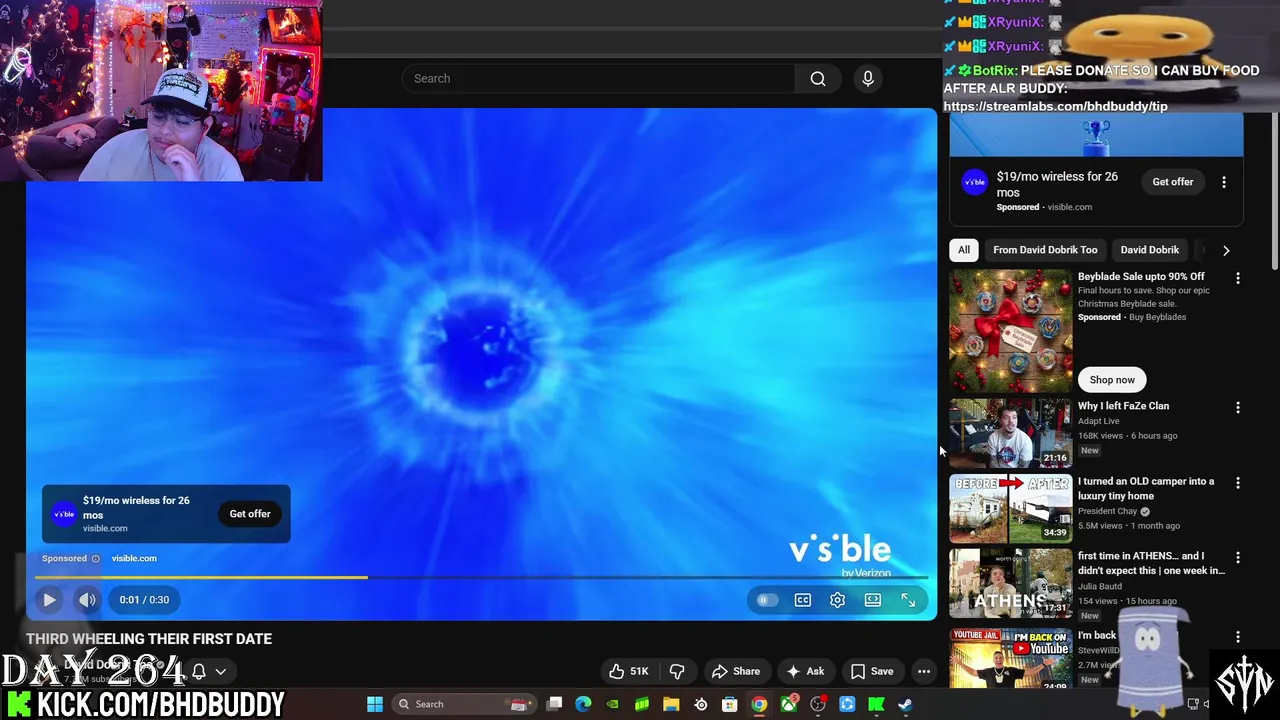This screenshot has height=720, width=1280.
Task: Open options for ATHENS video
Action: pyautogui.click(x=1238, y=558)
